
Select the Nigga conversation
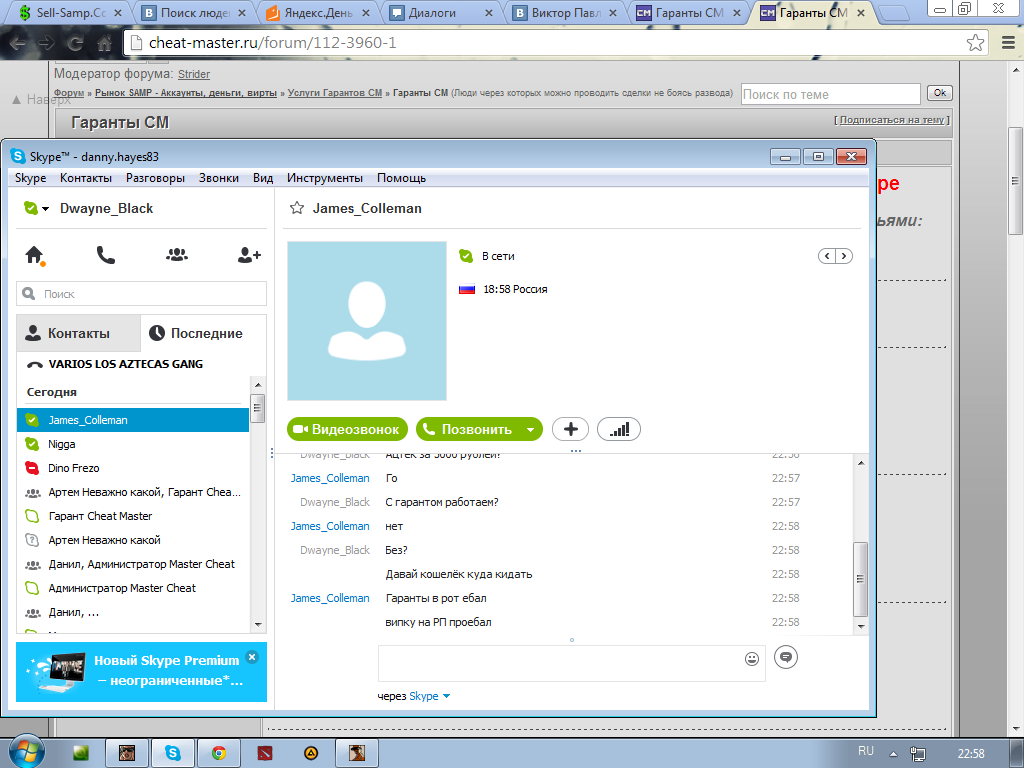click(x=133, y=444)
